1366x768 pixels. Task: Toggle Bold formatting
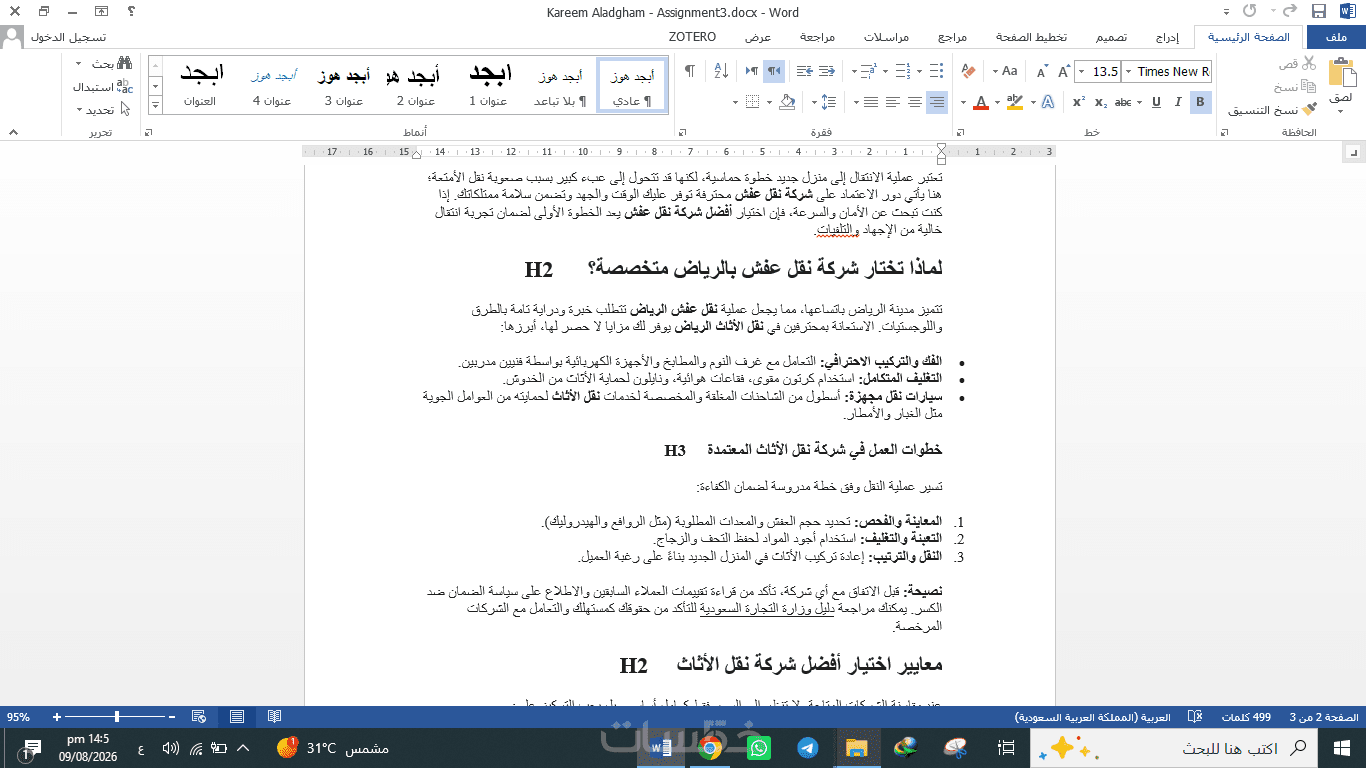click(1201, 102)
